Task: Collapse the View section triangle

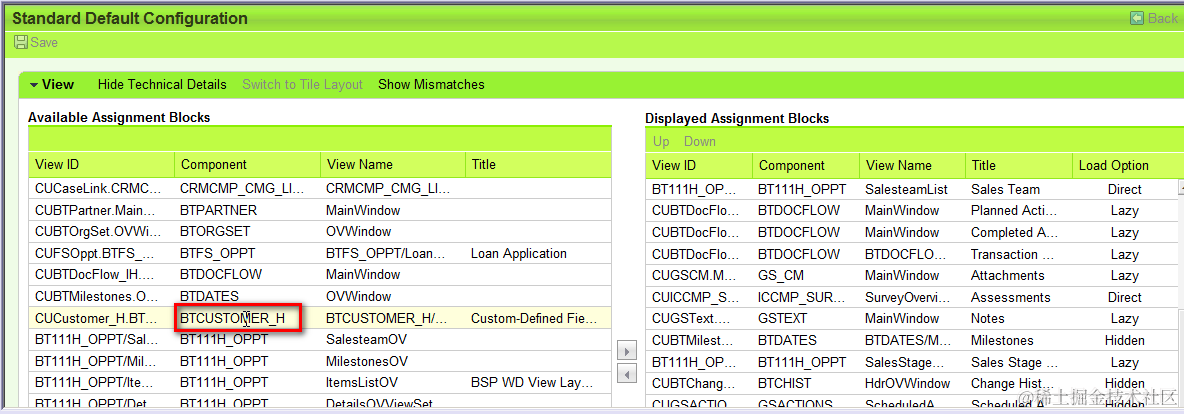Action: pyautogui.click(x=34, y=85)
